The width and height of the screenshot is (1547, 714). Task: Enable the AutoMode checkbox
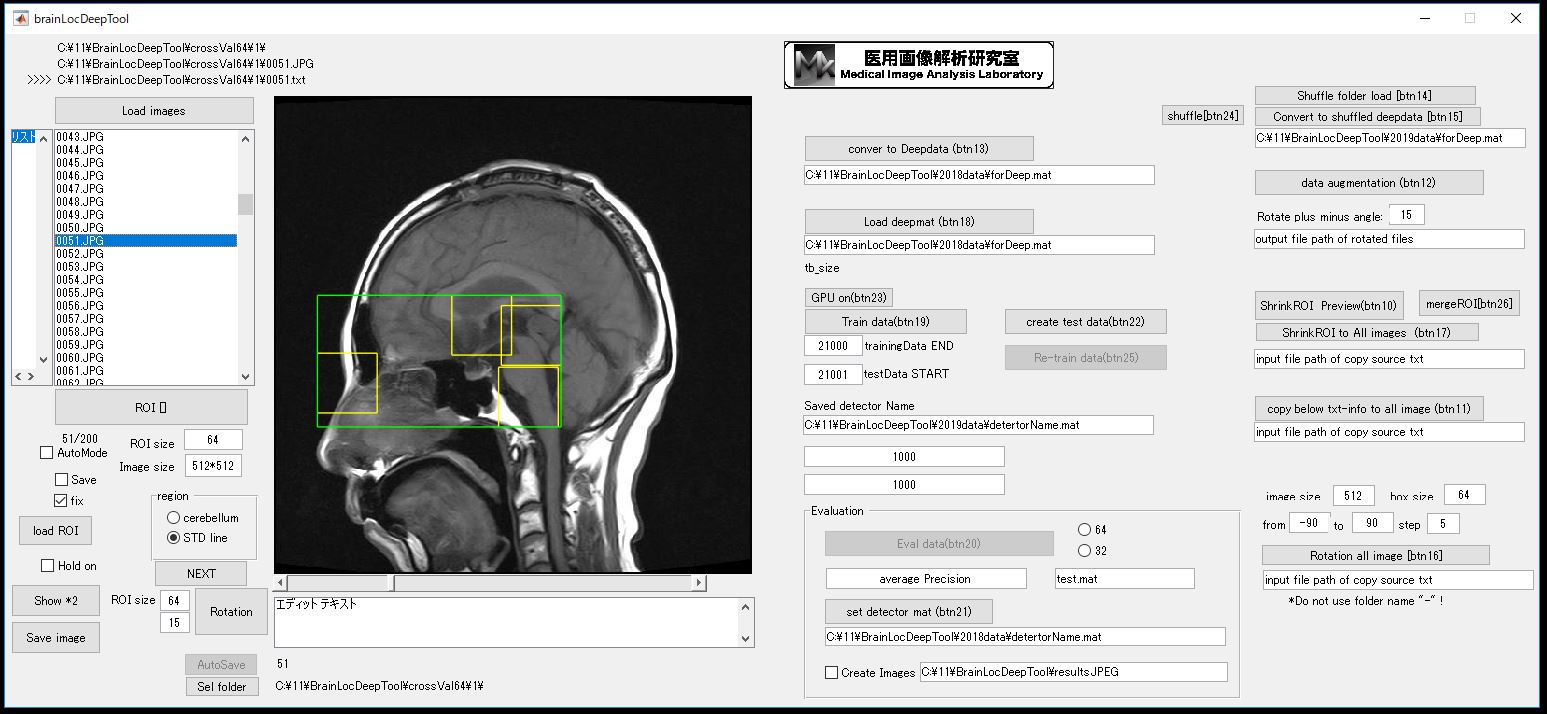46,453
